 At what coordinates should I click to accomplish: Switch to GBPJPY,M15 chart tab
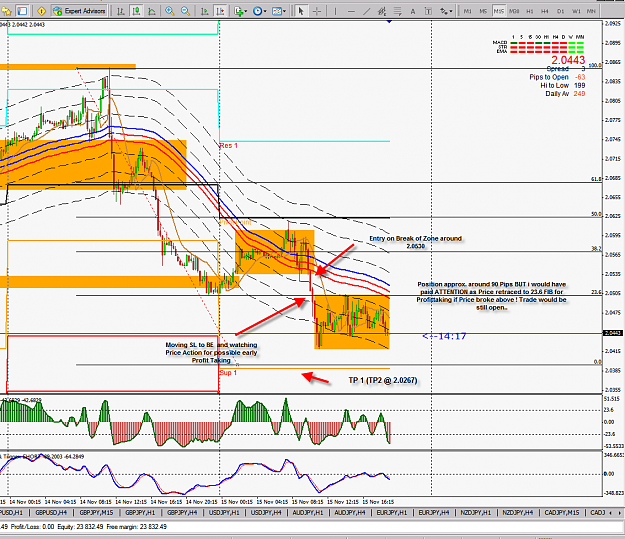tap(96, 512)
